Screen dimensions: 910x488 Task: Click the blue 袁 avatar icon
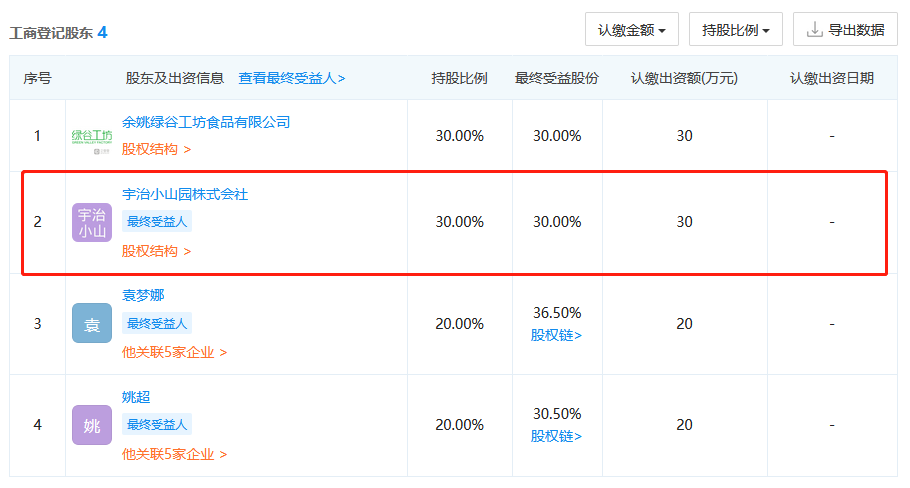tap(92, 323)
